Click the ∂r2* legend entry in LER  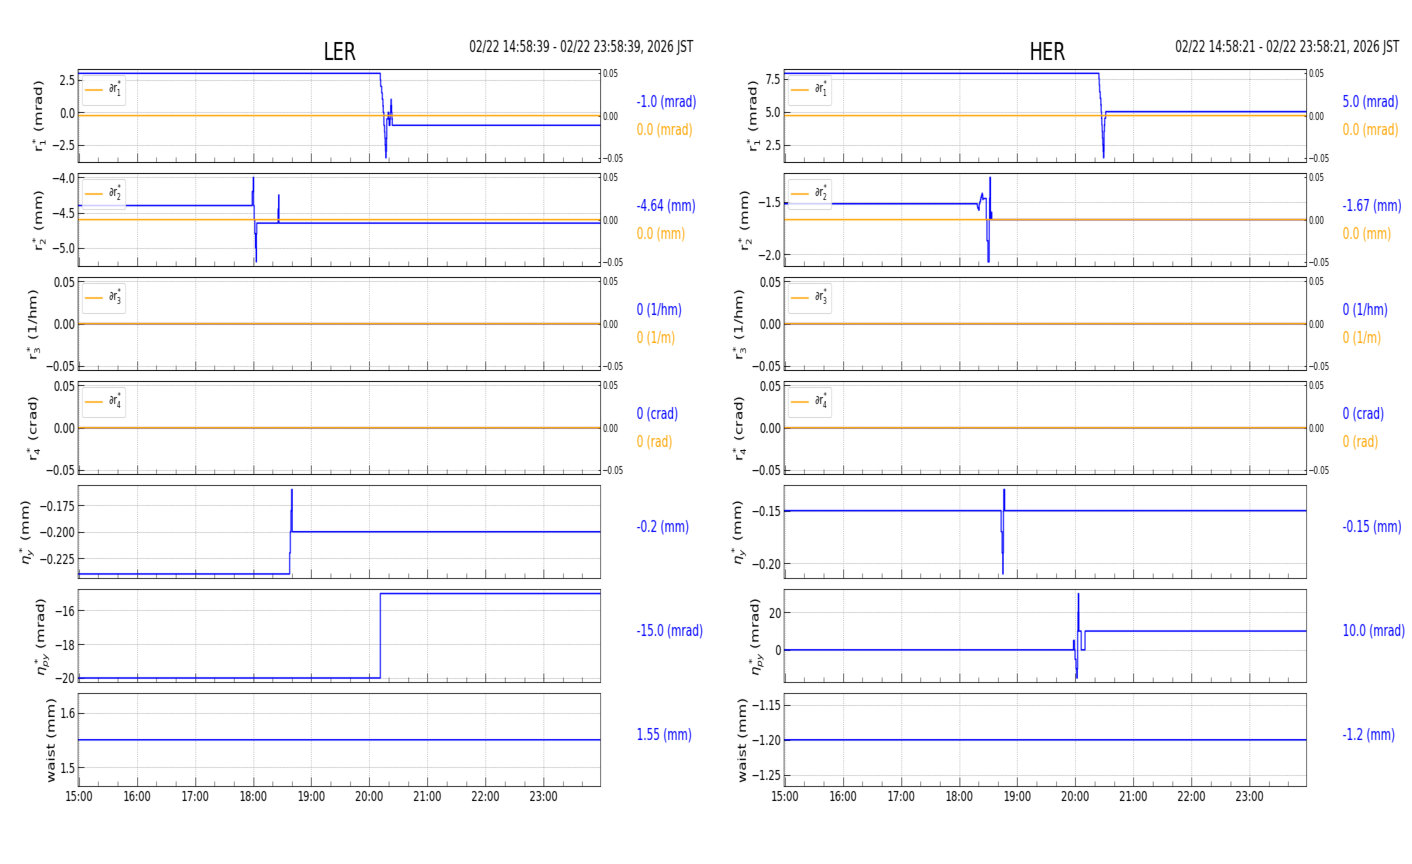click(104, 194)
